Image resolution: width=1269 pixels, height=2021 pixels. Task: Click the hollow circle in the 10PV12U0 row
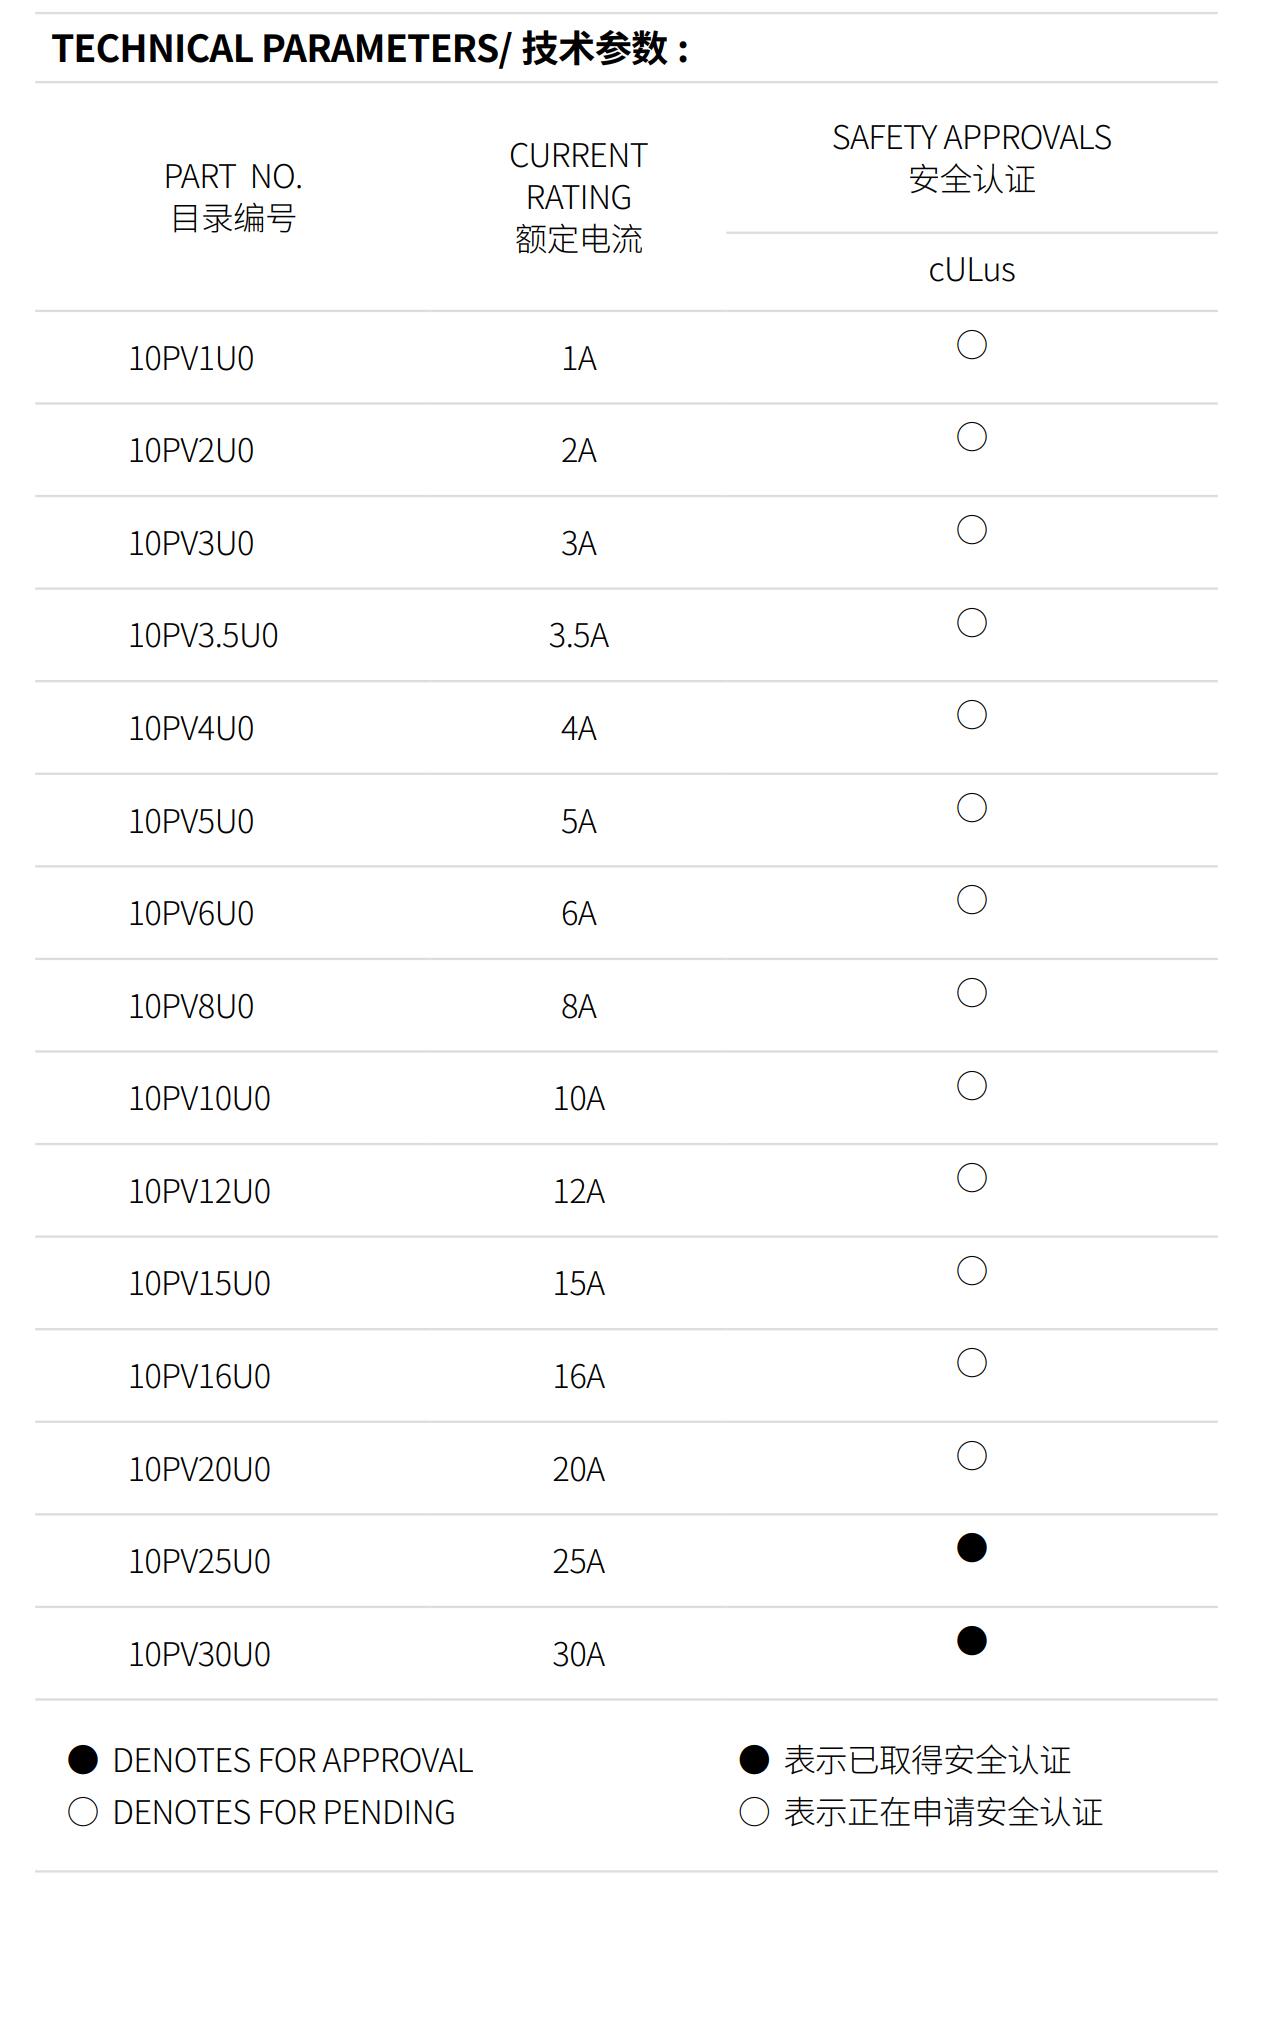[x=971, y=1178]
